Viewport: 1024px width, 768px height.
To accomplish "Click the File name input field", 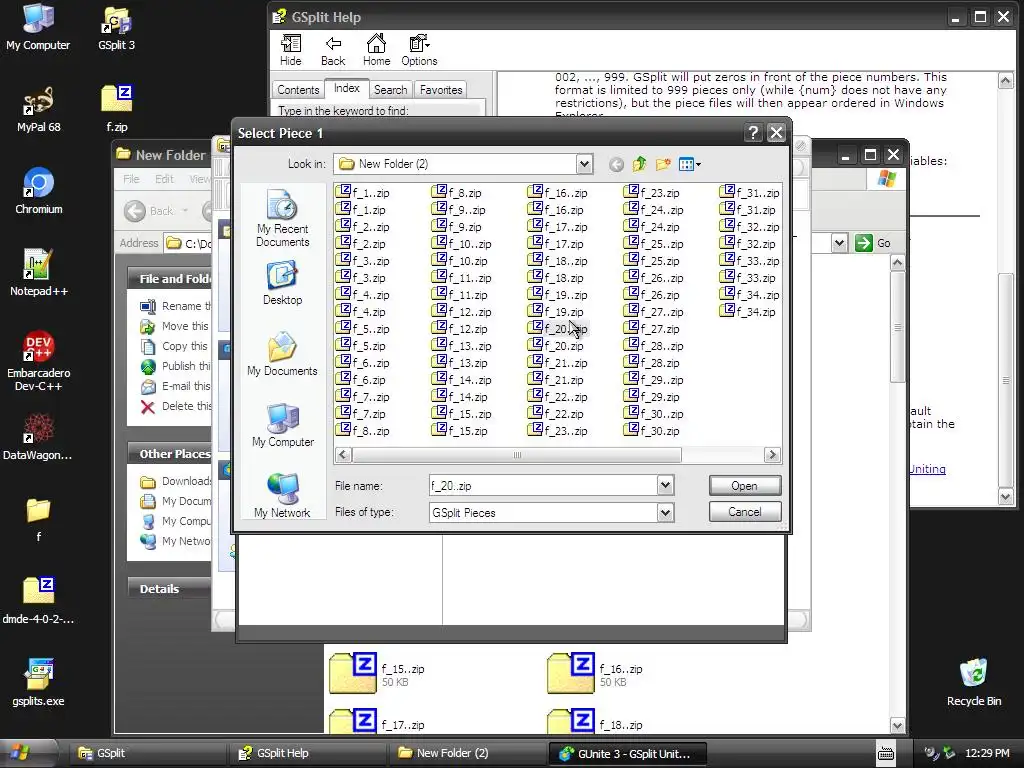I will point(542,485).
